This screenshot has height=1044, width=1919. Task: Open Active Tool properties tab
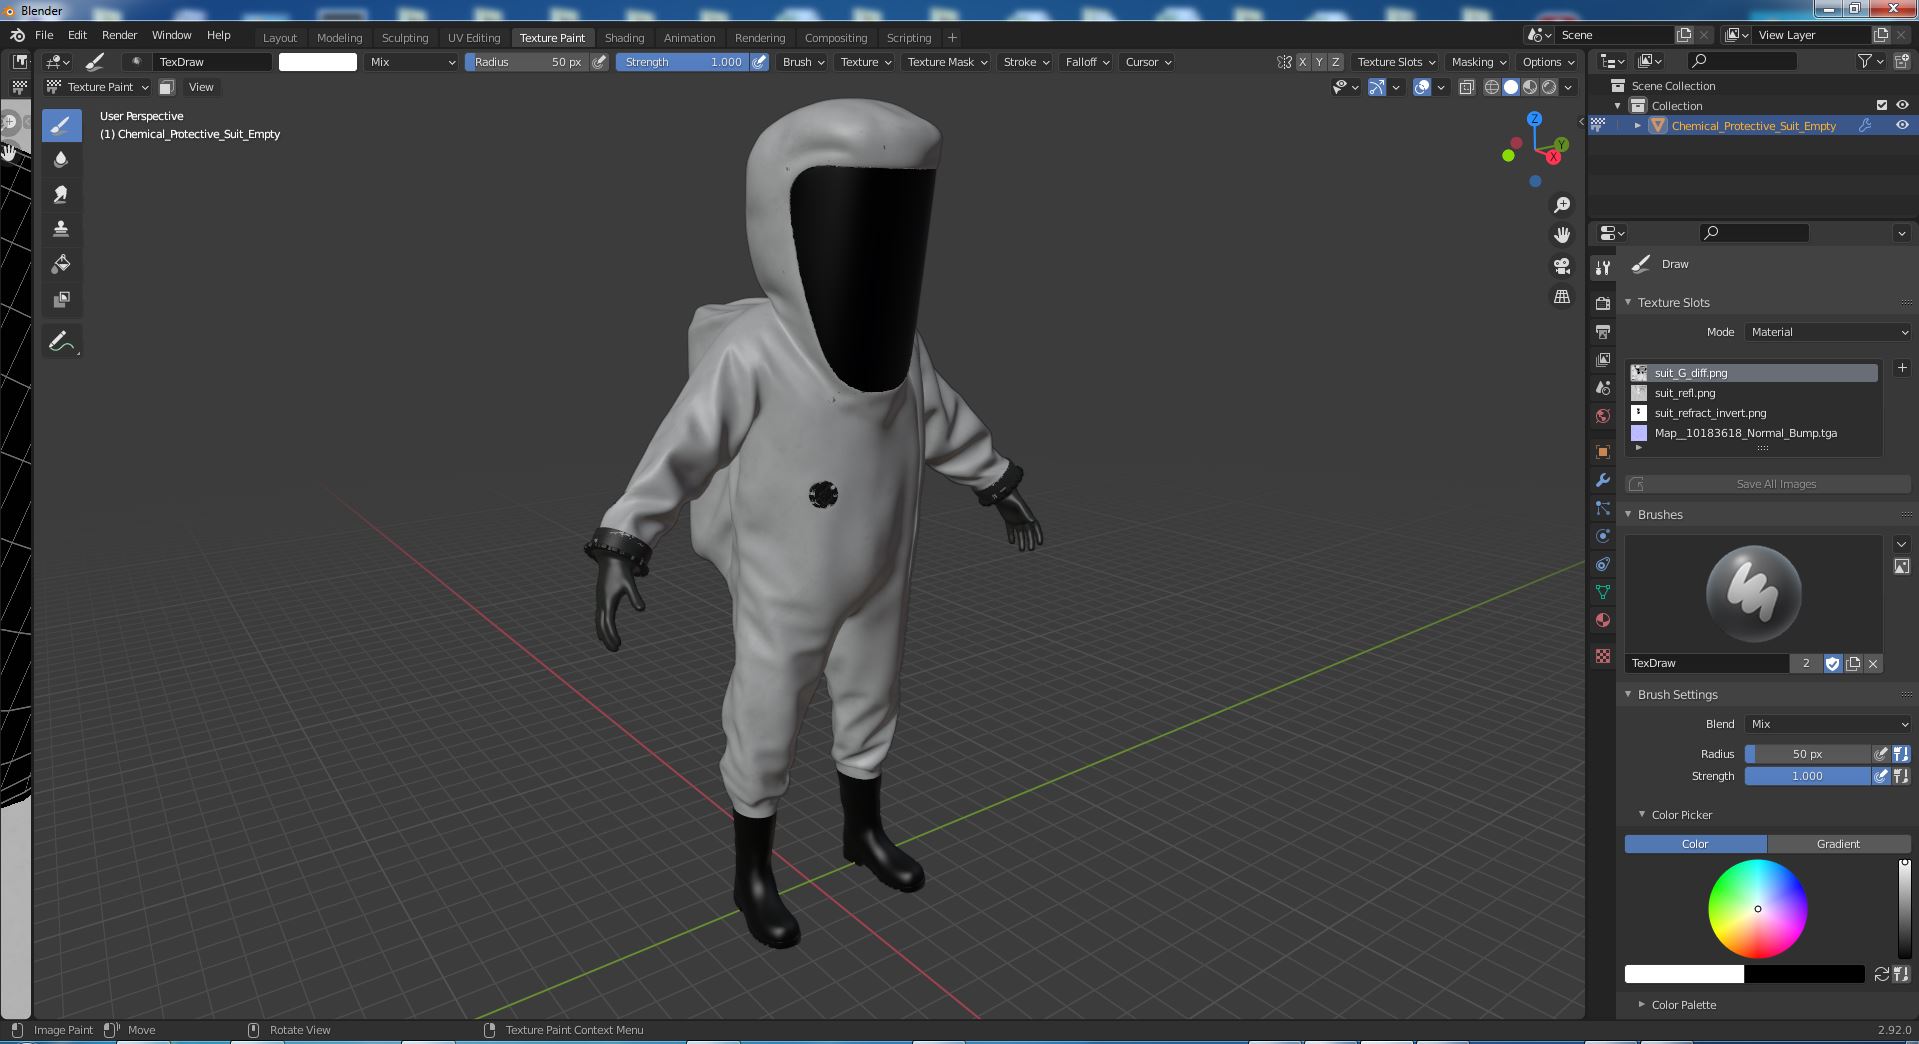click(1603, 267)
